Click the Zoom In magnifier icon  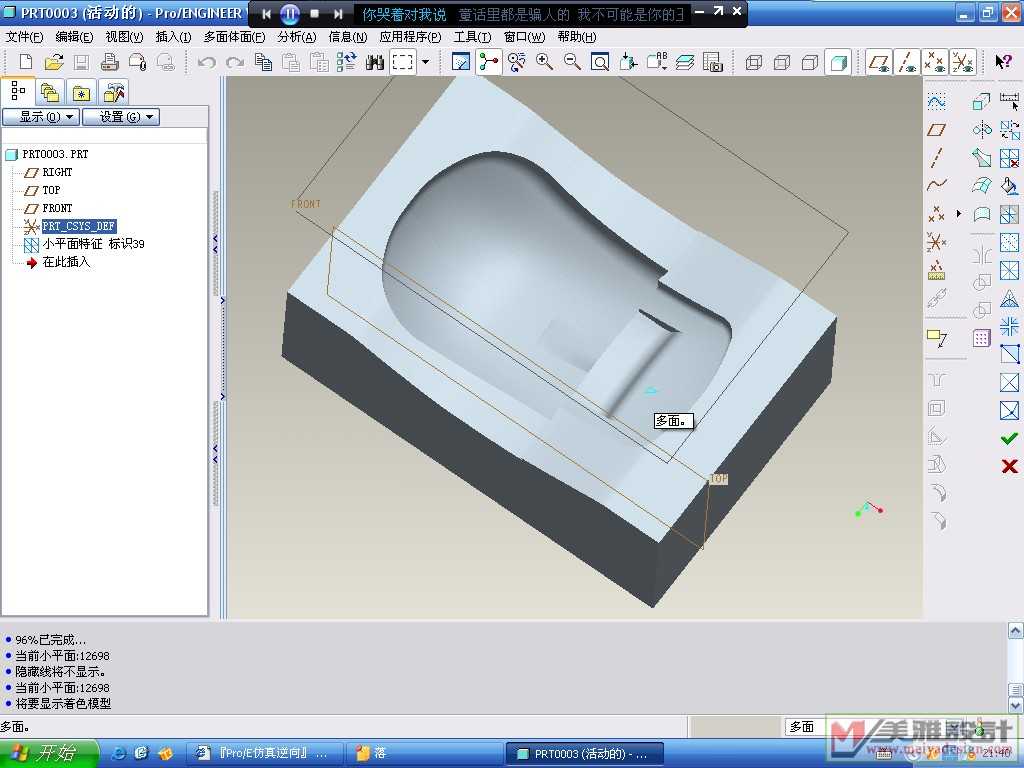click(x=545, y=62)
